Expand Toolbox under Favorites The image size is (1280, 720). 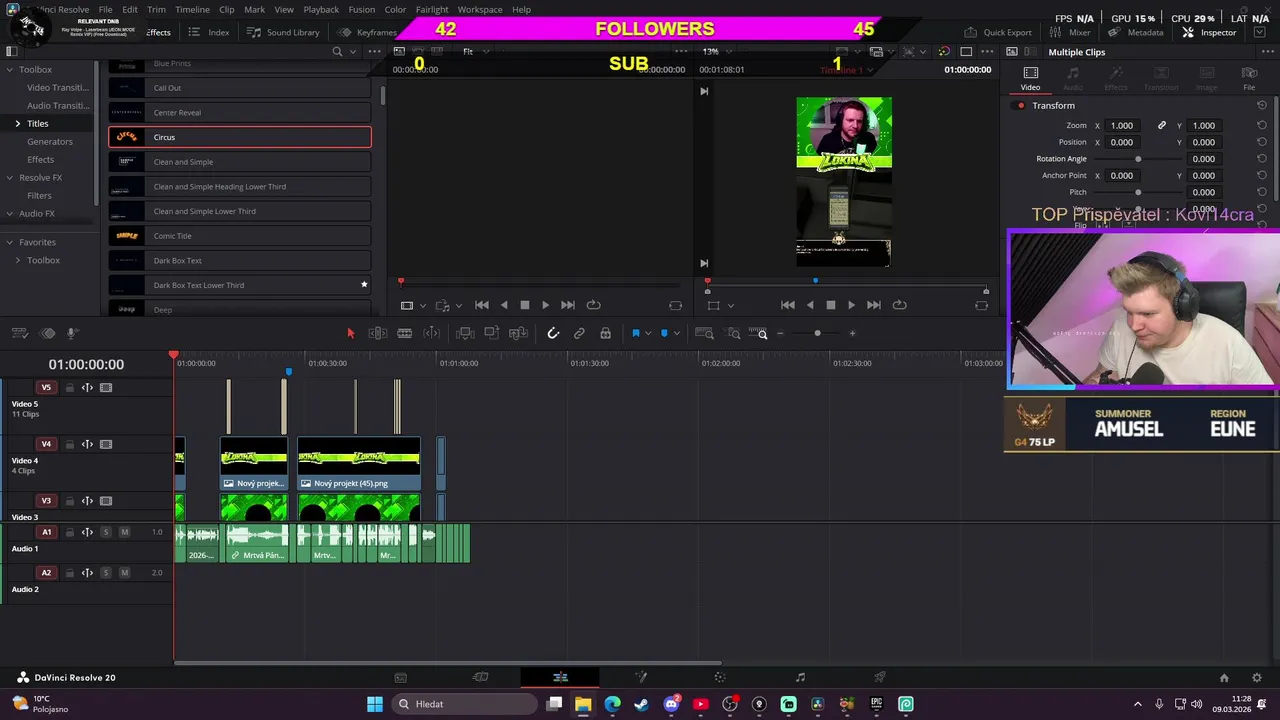pos(17,260)
